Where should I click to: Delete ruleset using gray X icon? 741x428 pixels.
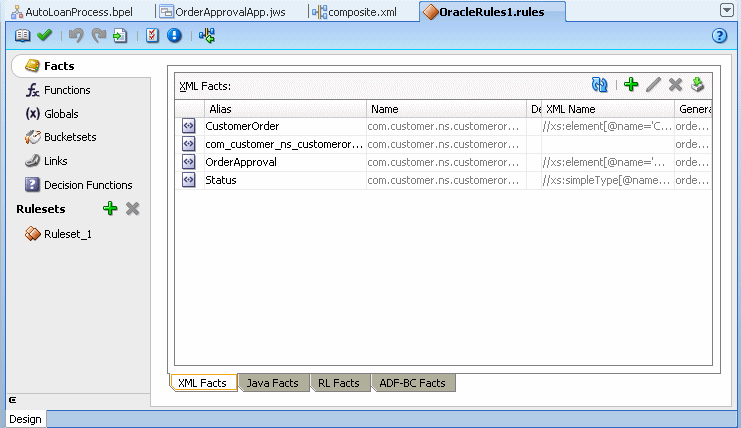133,208
